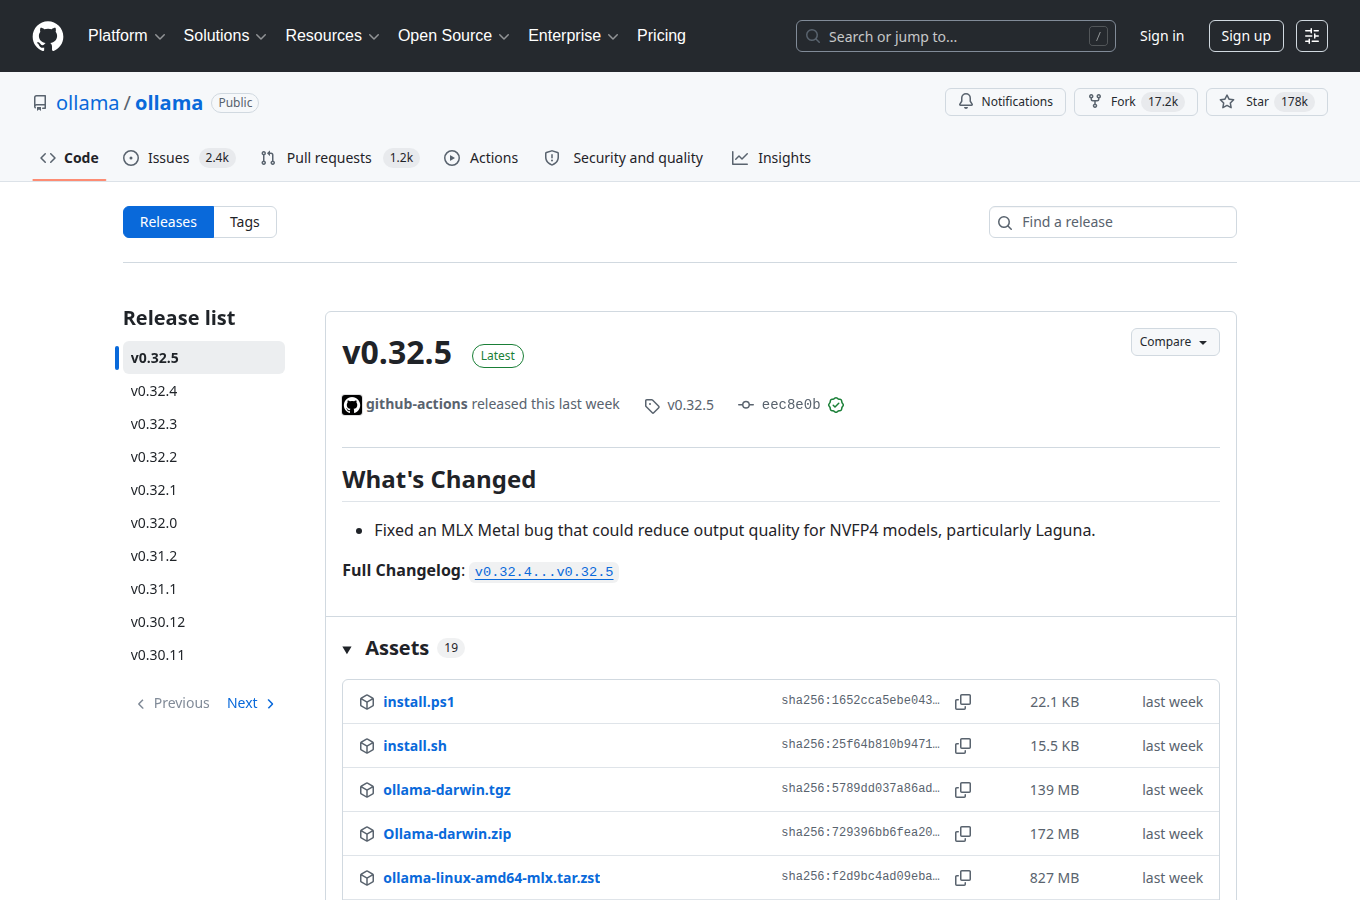Collapse the Assets section triangle
1360x900 pixels.
click(347, 650)
